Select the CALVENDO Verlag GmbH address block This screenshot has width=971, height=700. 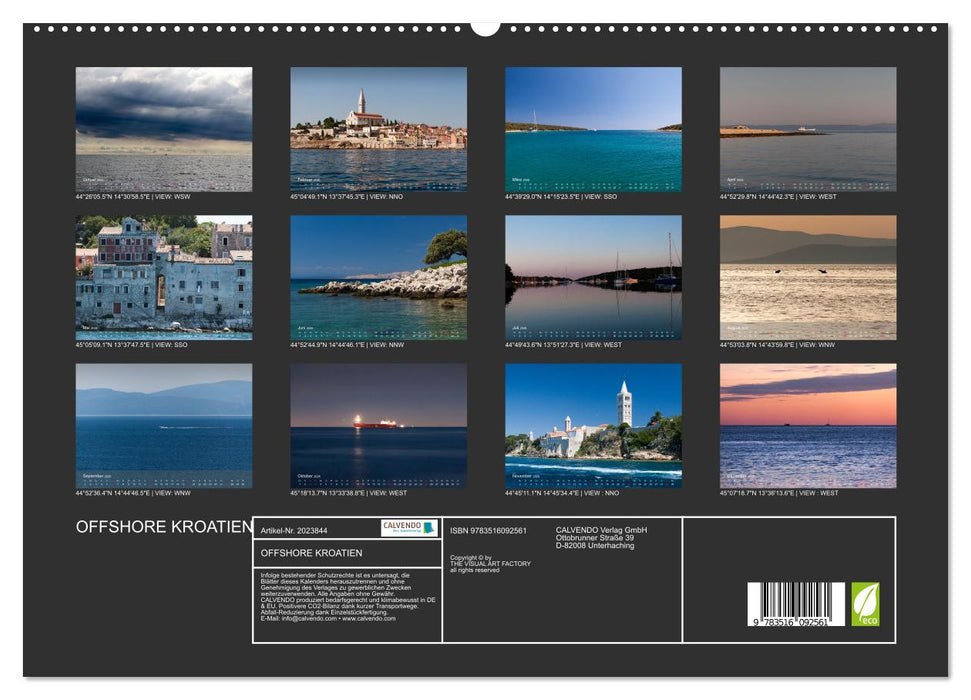coord(601,537)
